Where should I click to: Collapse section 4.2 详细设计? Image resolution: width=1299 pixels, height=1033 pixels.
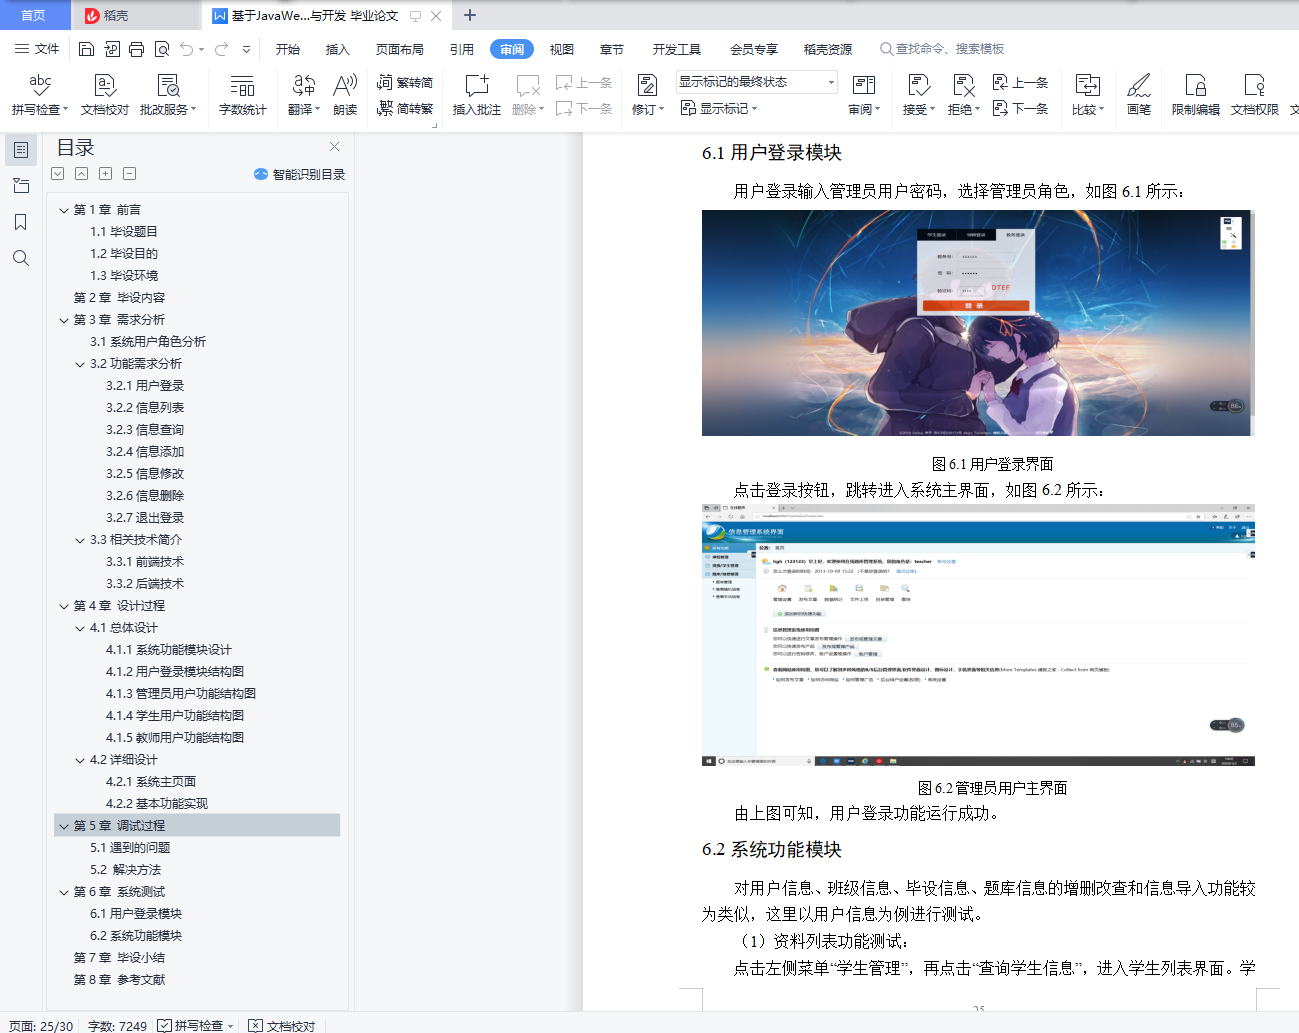click(80, 760)
